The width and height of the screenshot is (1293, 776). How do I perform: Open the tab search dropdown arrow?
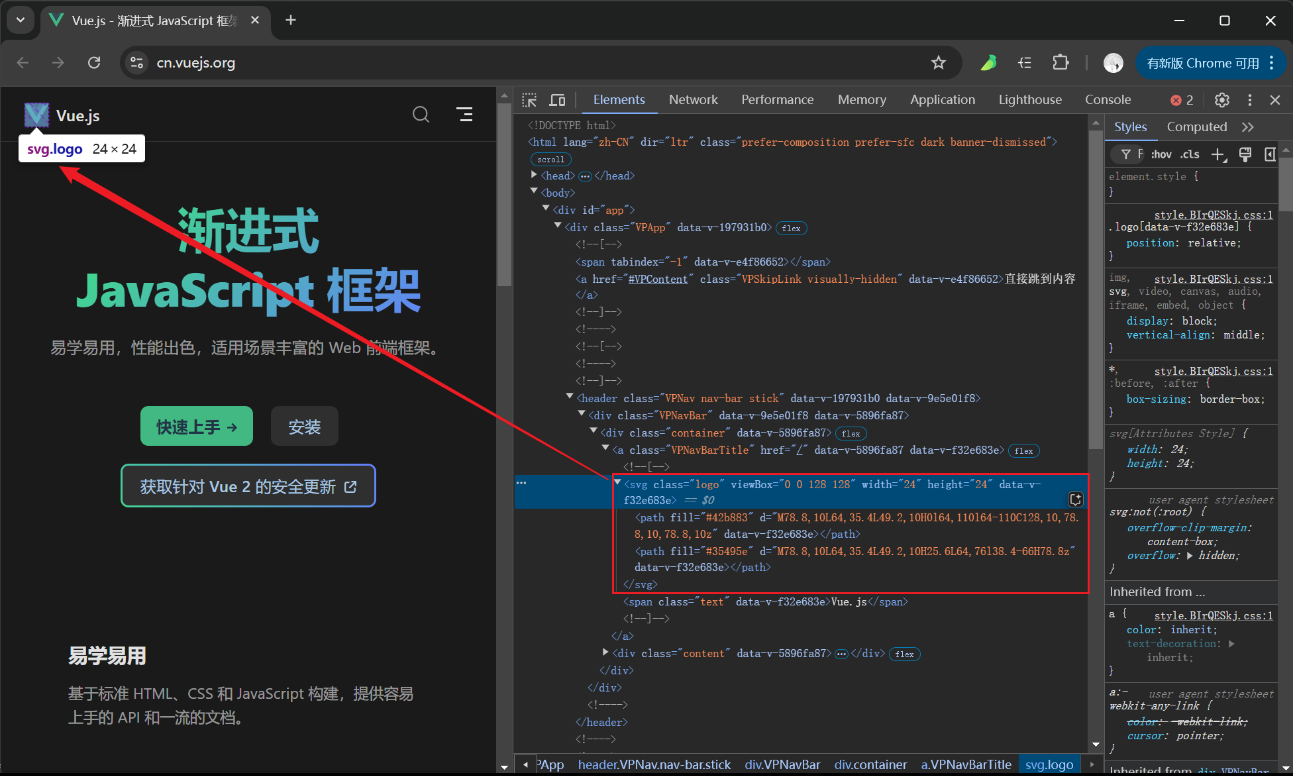(x=20, y=20)
